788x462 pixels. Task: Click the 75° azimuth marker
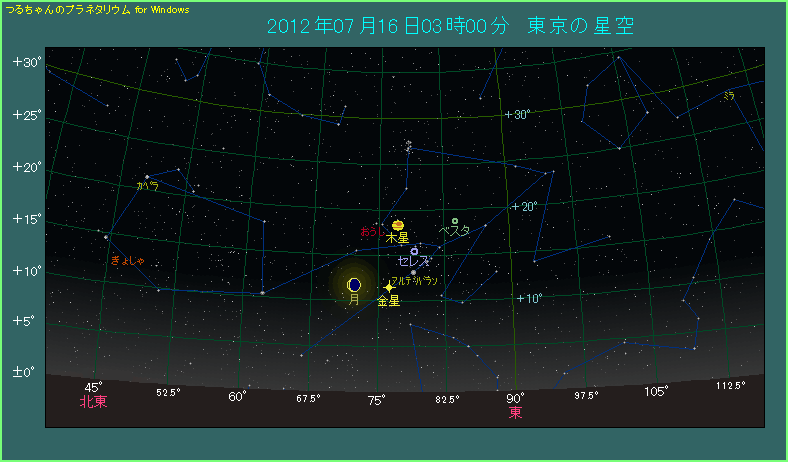[376, 398]
